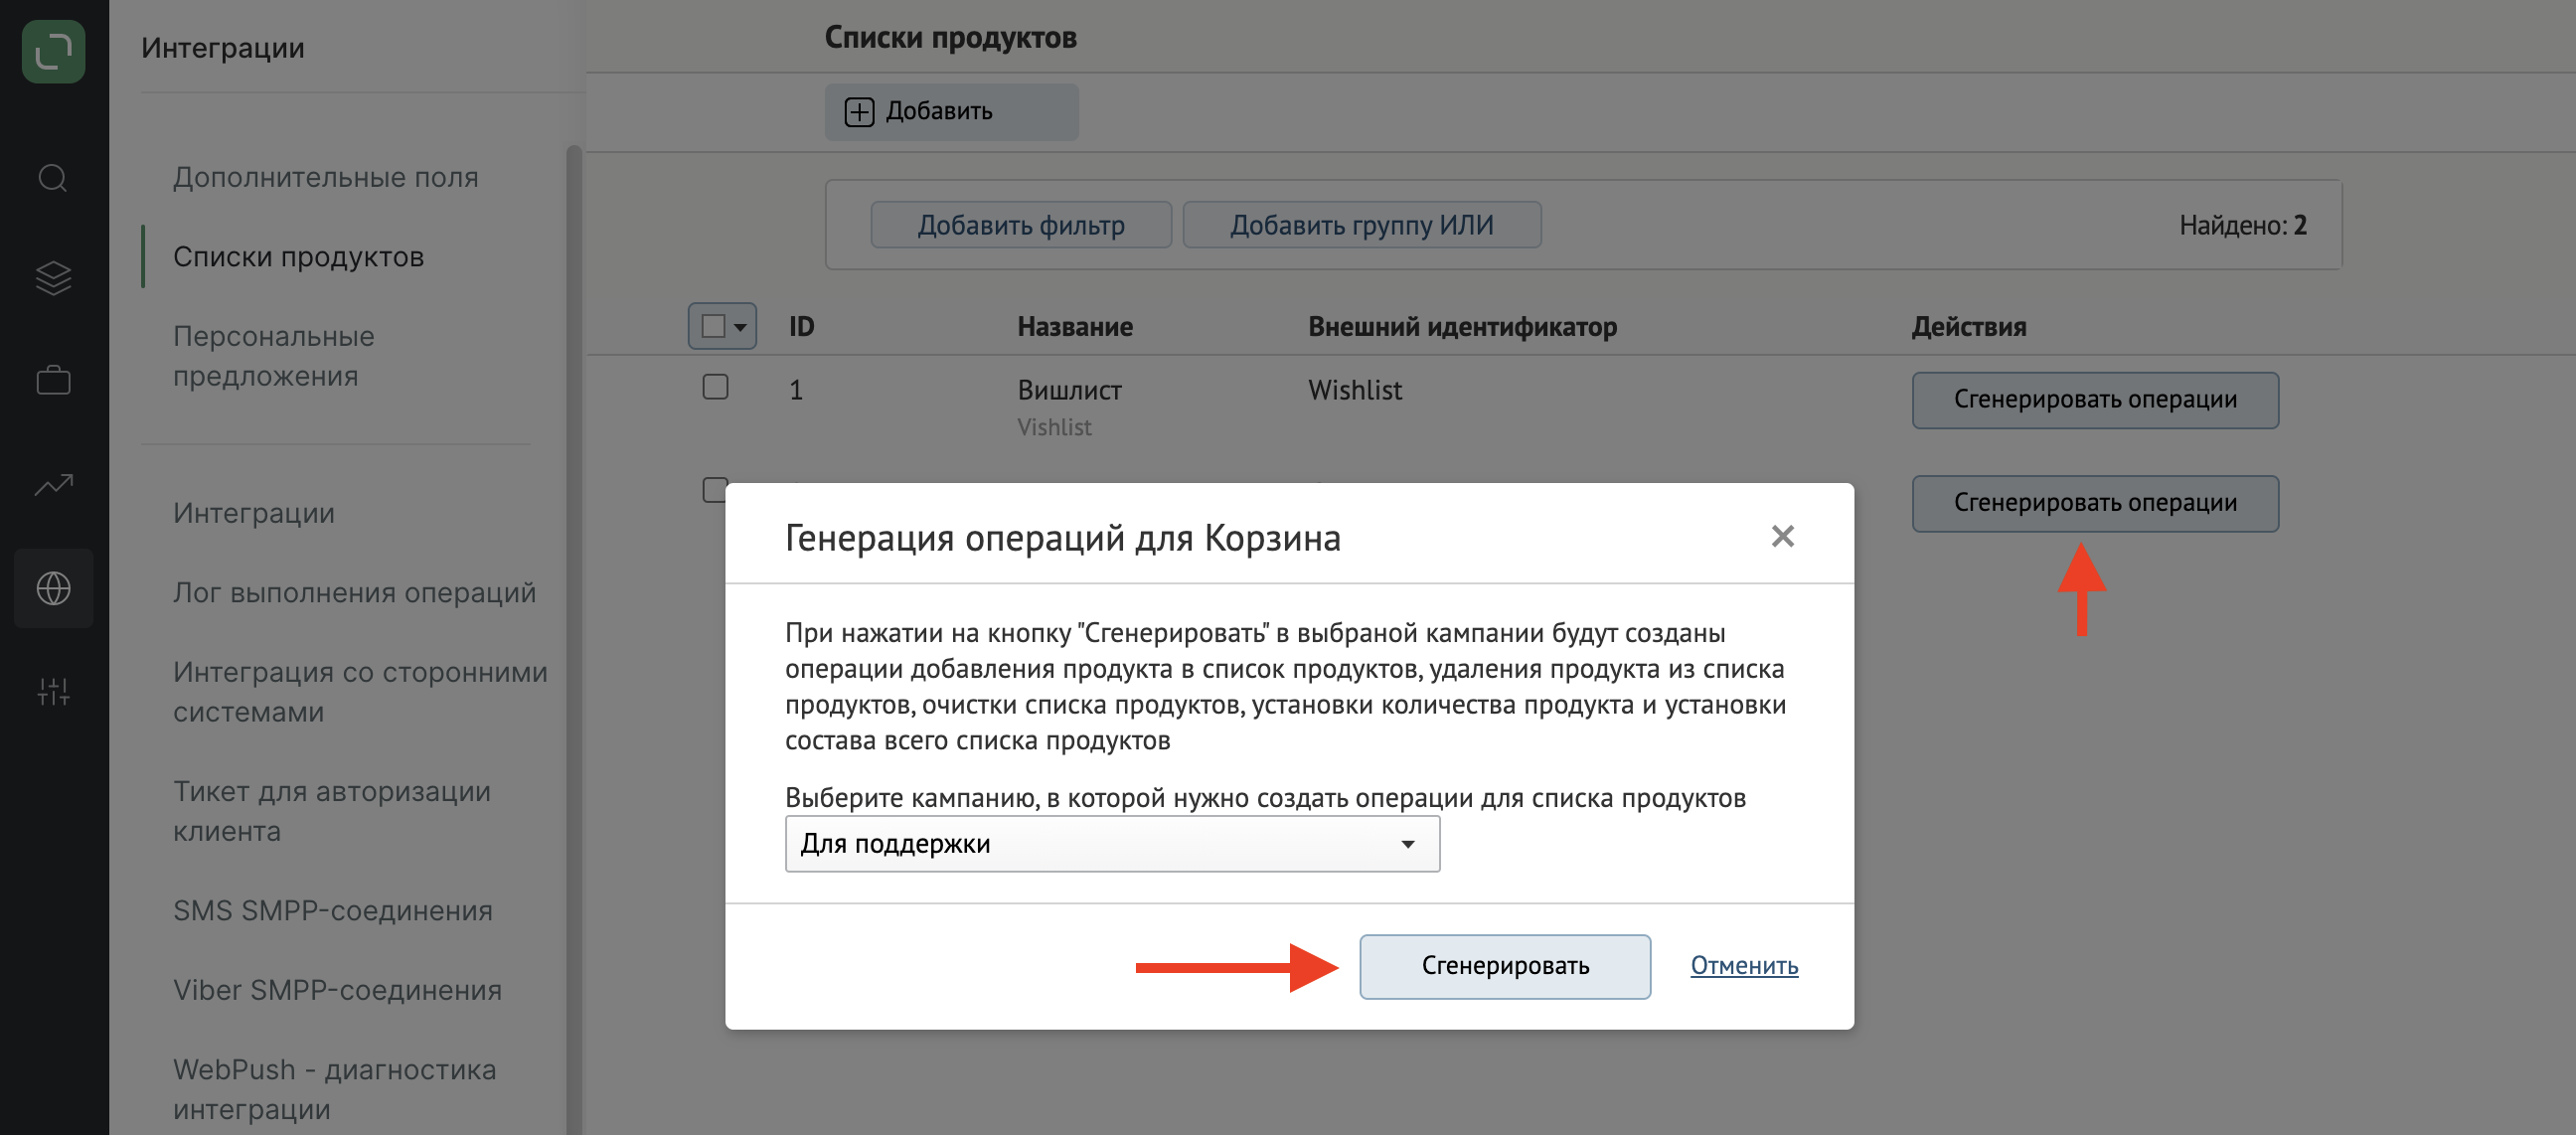Open the layers stack sidebar icon
This screenshot has height=1135, width=2576.
53,279
